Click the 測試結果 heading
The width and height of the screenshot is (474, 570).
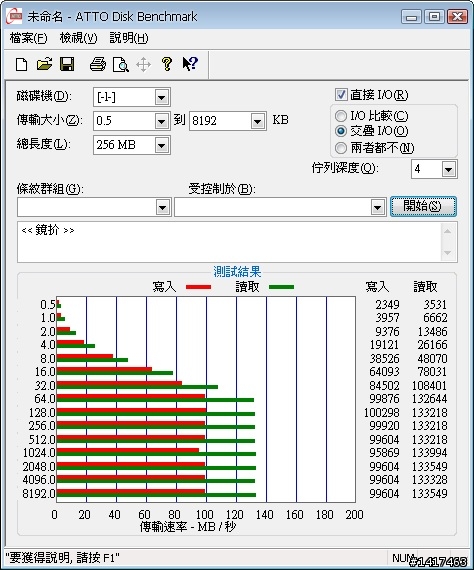point(237,272)
